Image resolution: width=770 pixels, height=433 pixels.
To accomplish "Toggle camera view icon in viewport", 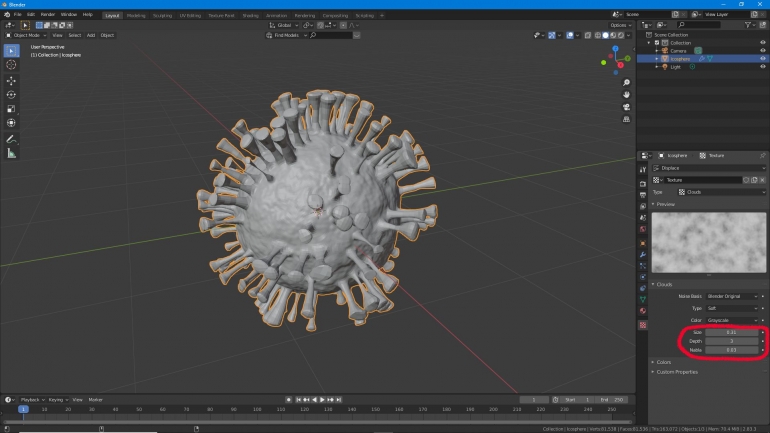I will coord(626,107).
